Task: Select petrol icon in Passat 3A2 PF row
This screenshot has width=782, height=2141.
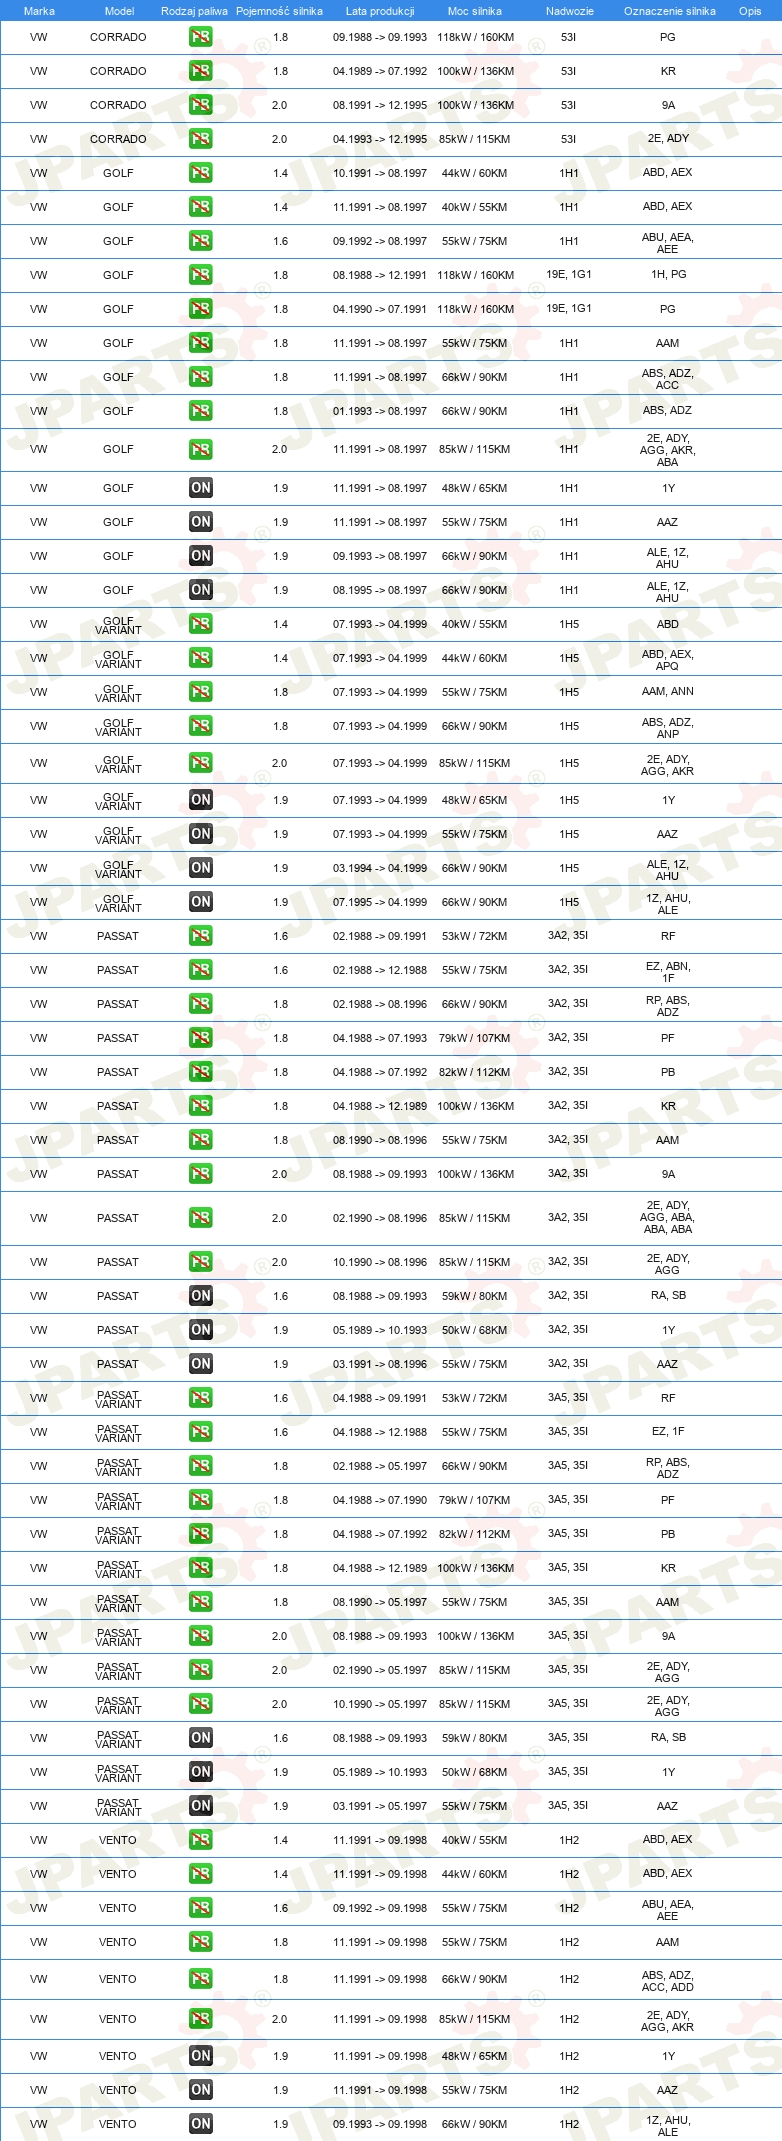Action: (x=200, y=1038)
